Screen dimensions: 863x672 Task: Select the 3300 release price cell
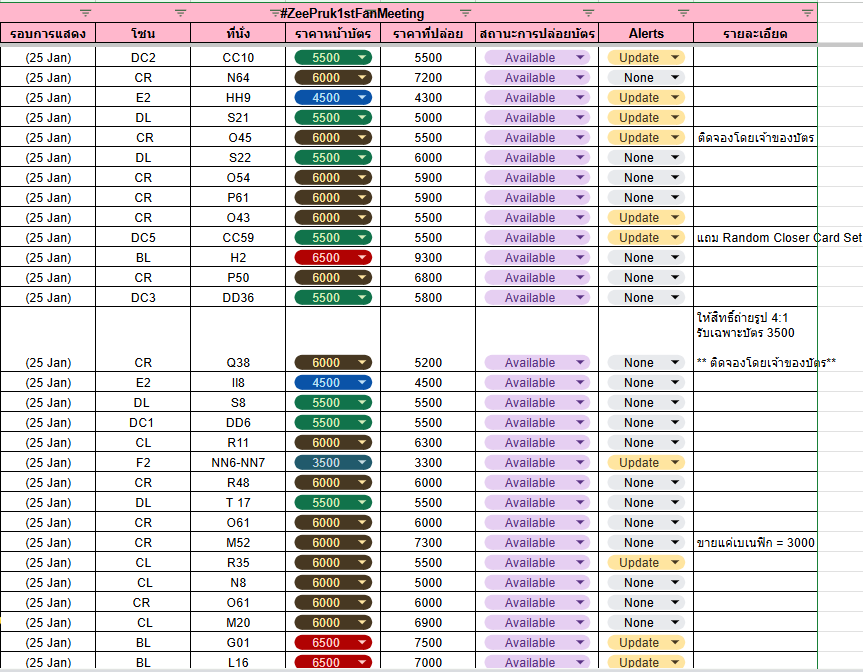(x=428, y=462)
